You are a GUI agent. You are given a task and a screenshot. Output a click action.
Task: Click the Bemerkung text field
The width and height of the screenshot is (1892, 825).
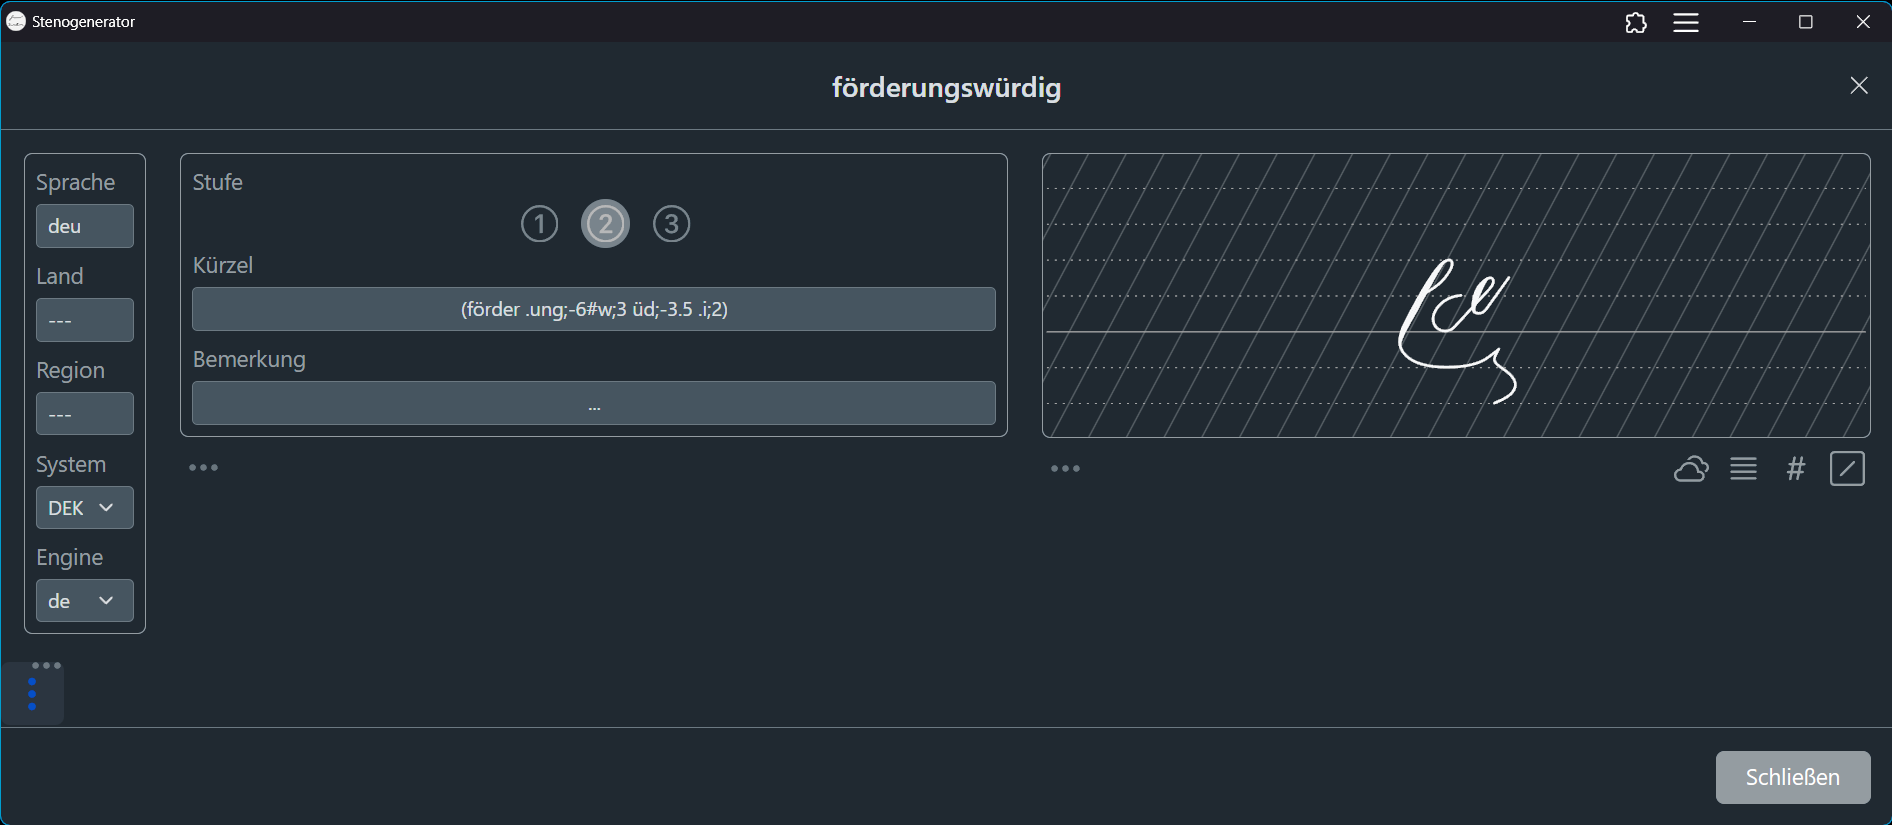593,403
